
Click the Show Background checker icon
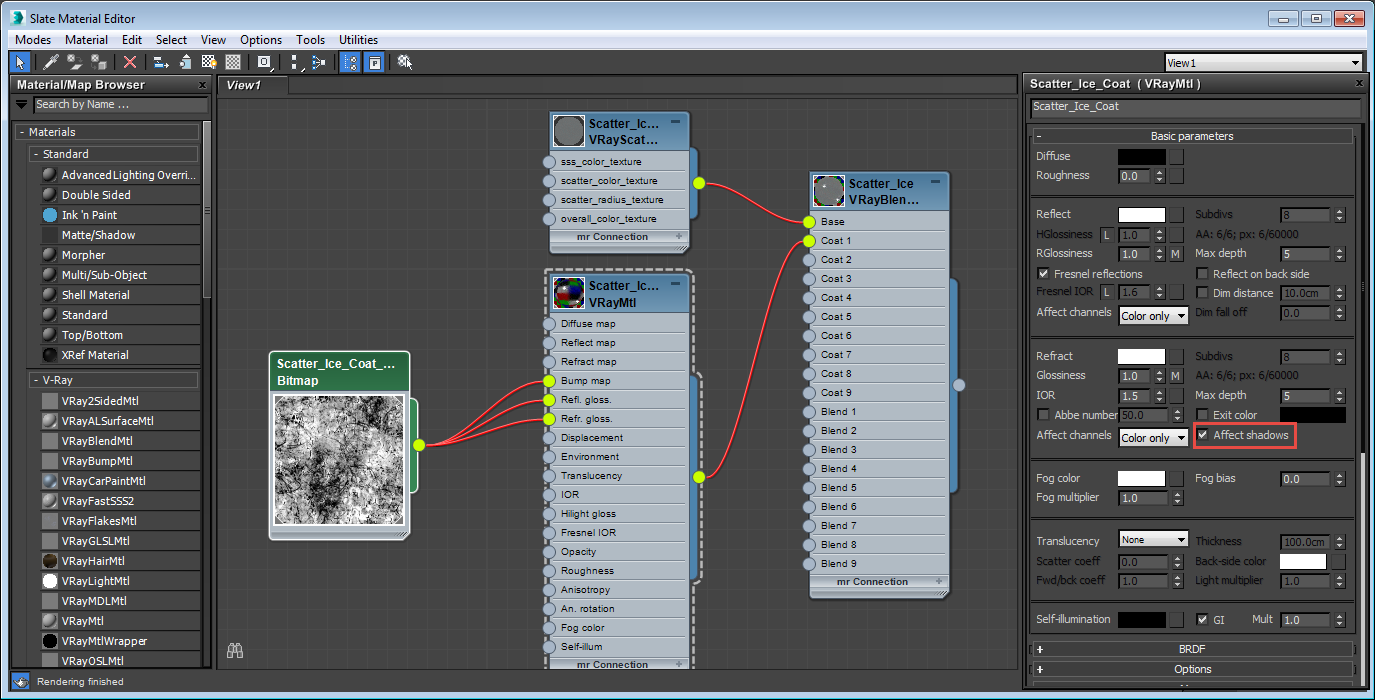click(231, 61)
